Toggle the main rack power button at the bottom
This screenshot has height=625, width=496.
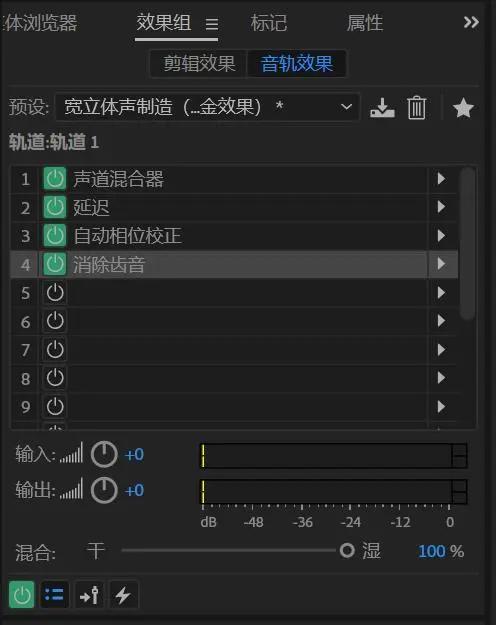[x=22, y=595]
